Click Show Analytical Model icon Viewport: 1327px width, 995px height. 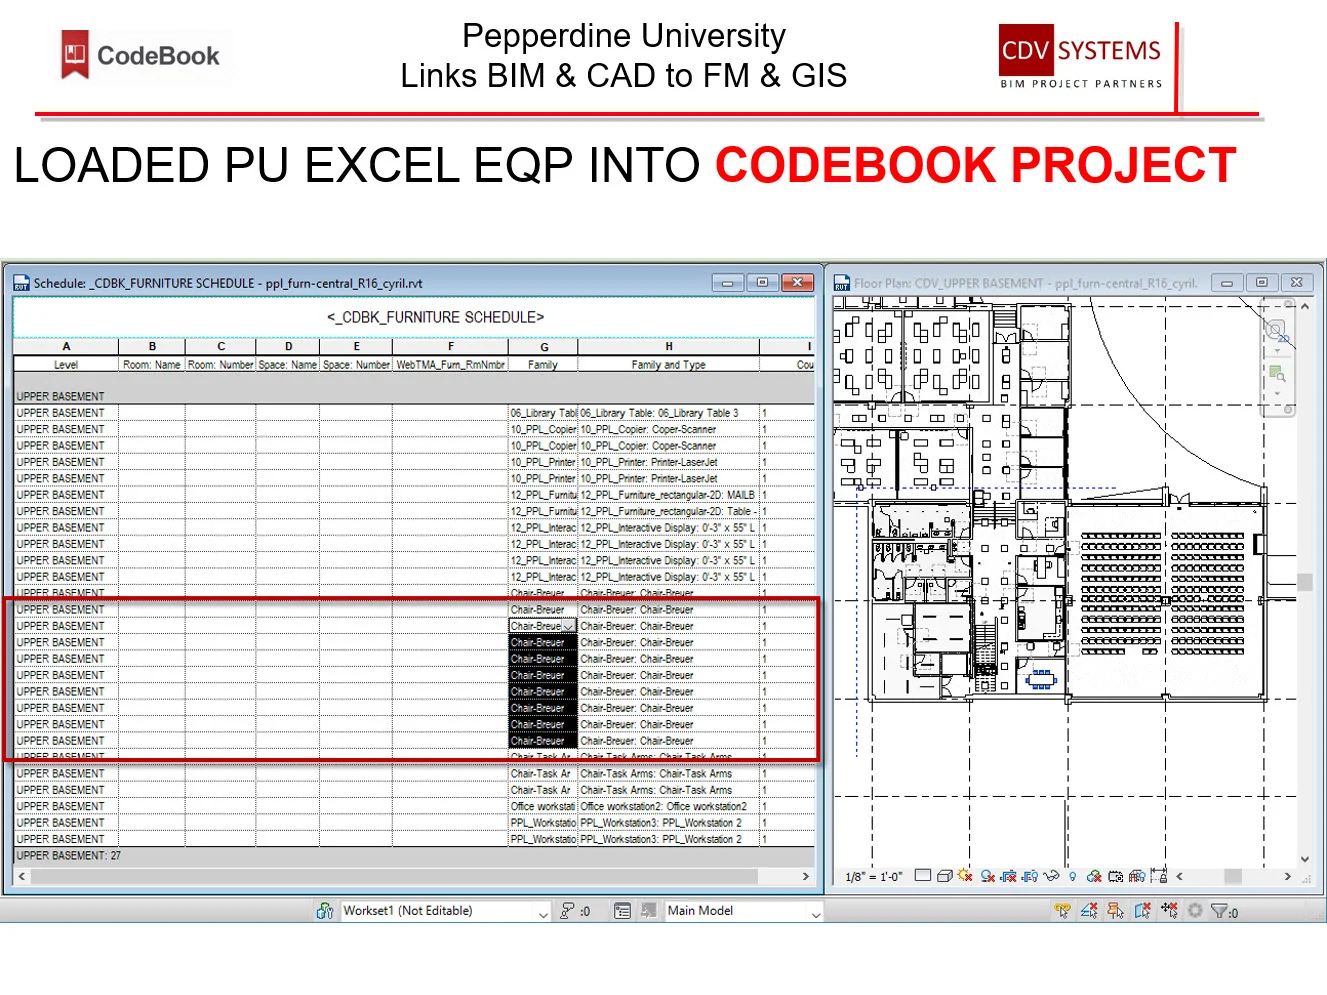click(1137, 876)
